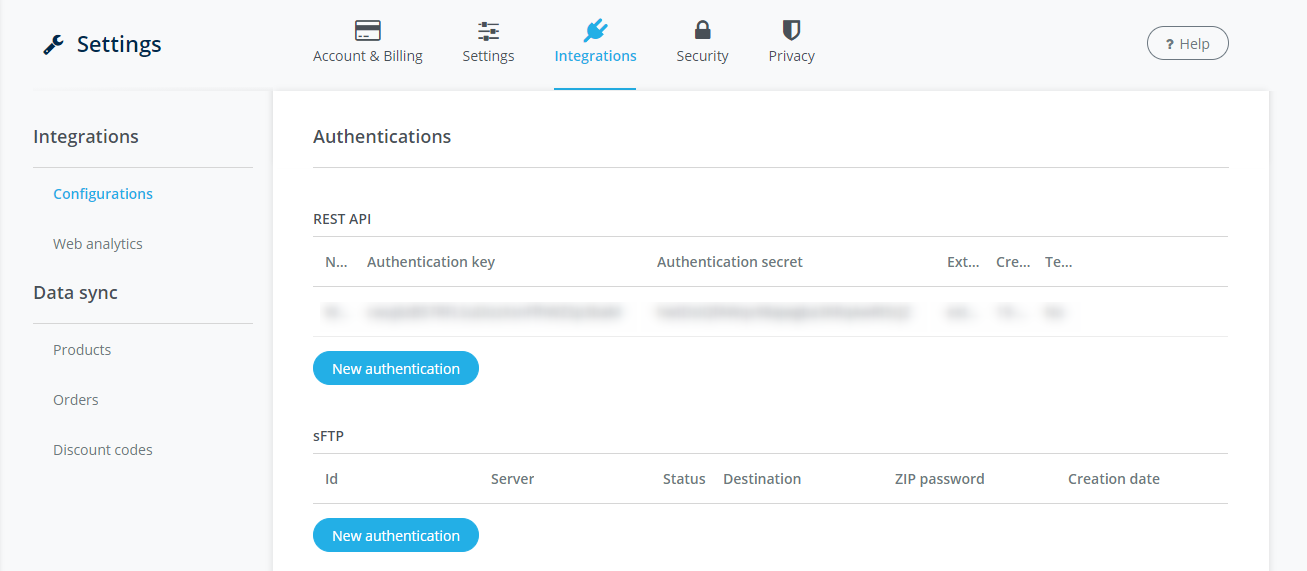Click the truncated "N..." column header
The height and width of the screenshot is (571, 1307).
(x=336, y=262)
